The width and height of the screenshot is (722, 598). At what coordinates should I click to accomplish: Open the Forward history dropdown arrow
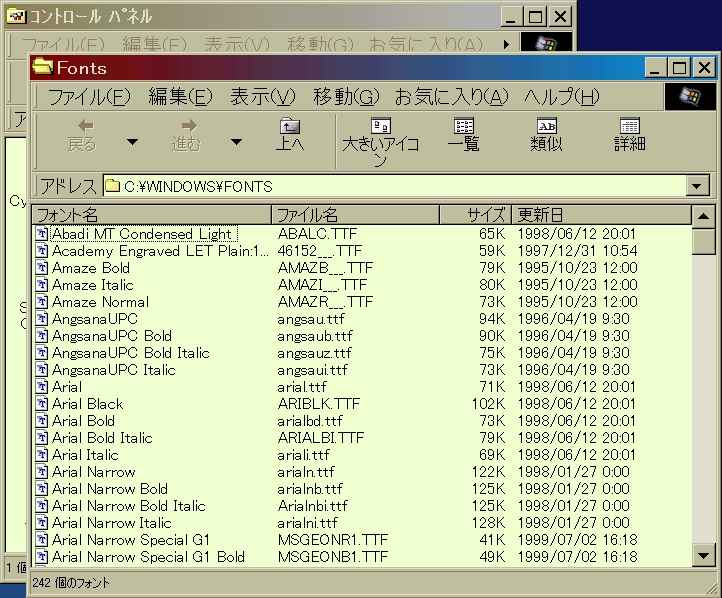[x=236, y=142]
